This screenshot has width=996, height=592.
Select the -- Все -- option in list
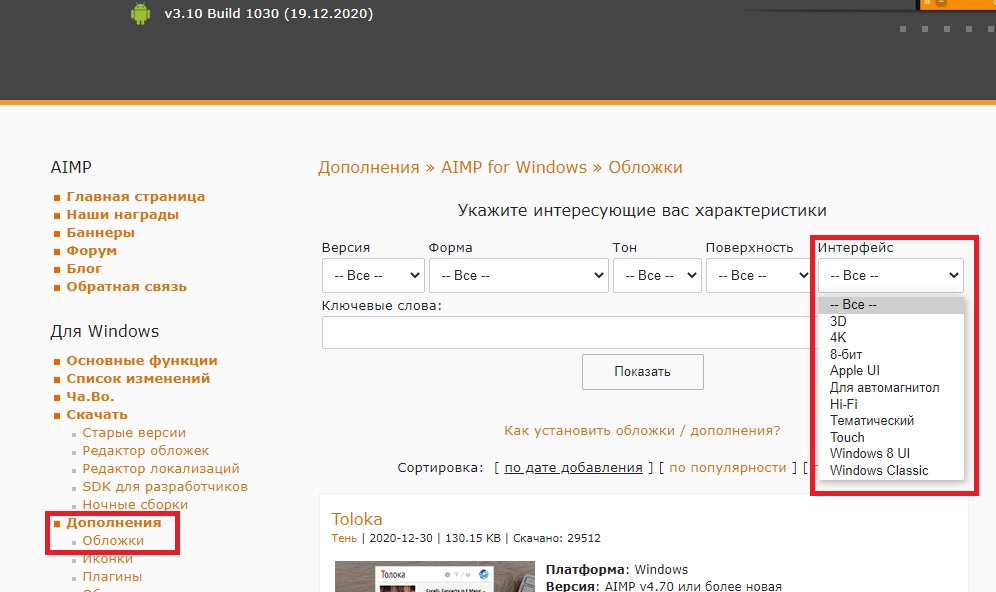click(x=891, y=305)
